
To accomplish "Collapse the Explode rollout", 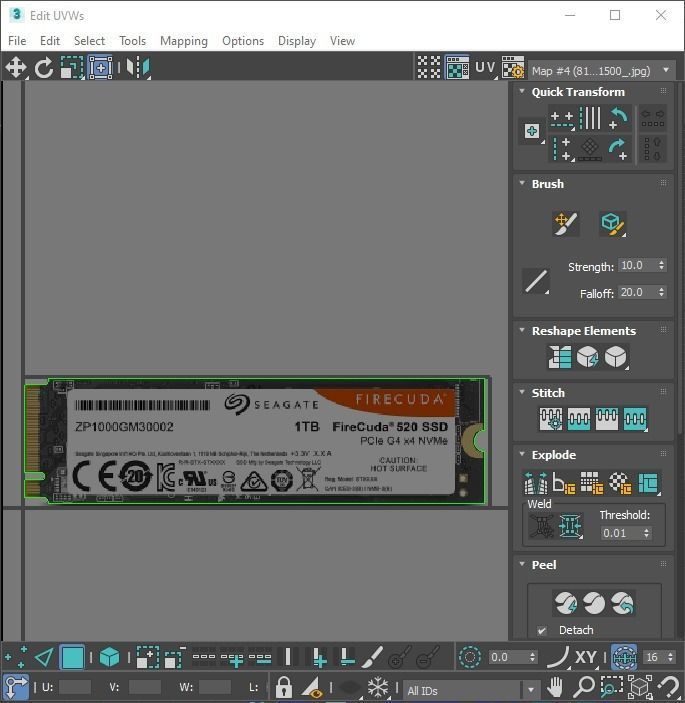I will pyautogui.click(x=522, y=454).
